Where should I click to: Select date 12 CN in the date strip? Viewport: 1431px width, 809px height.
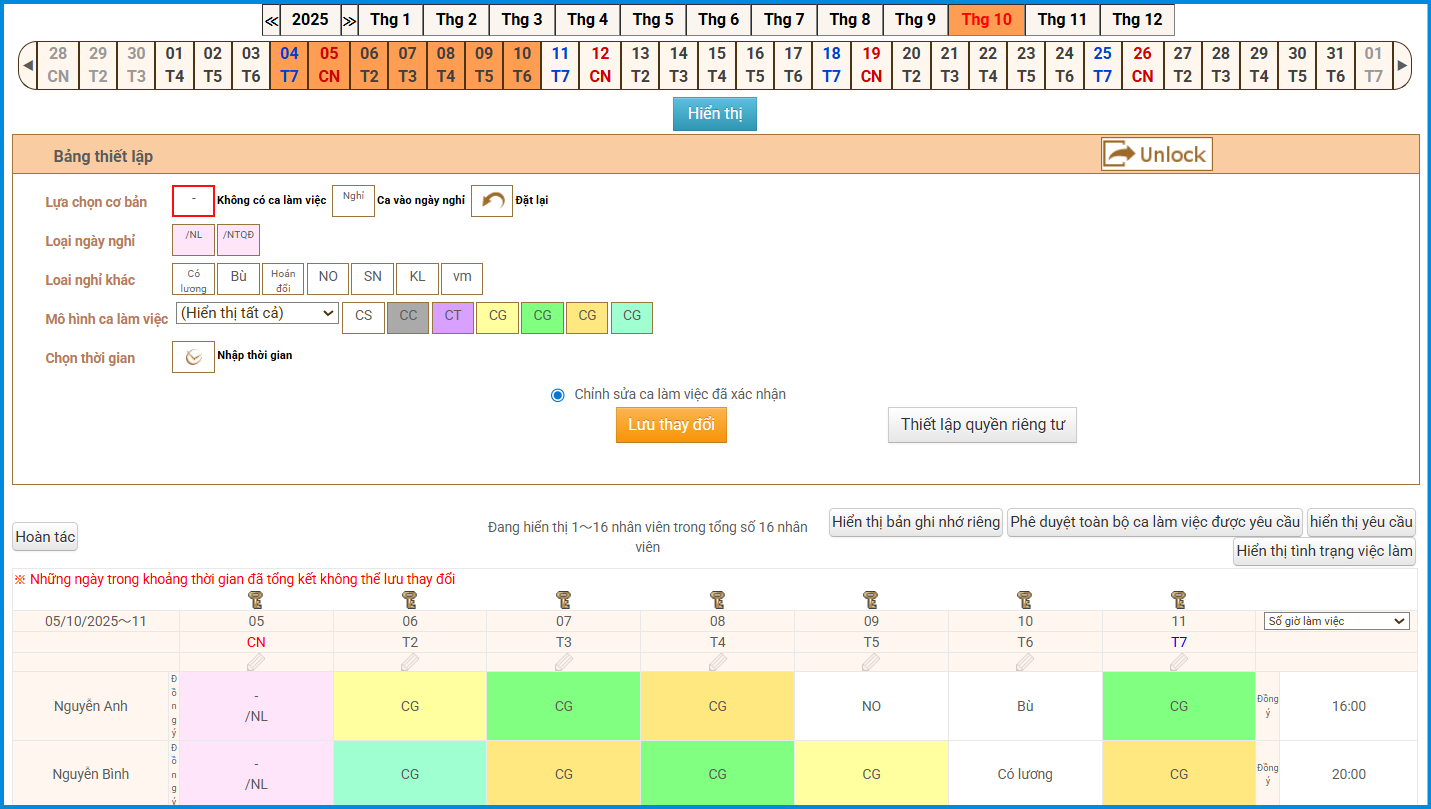pyautogui.click(x=600, y=65)
